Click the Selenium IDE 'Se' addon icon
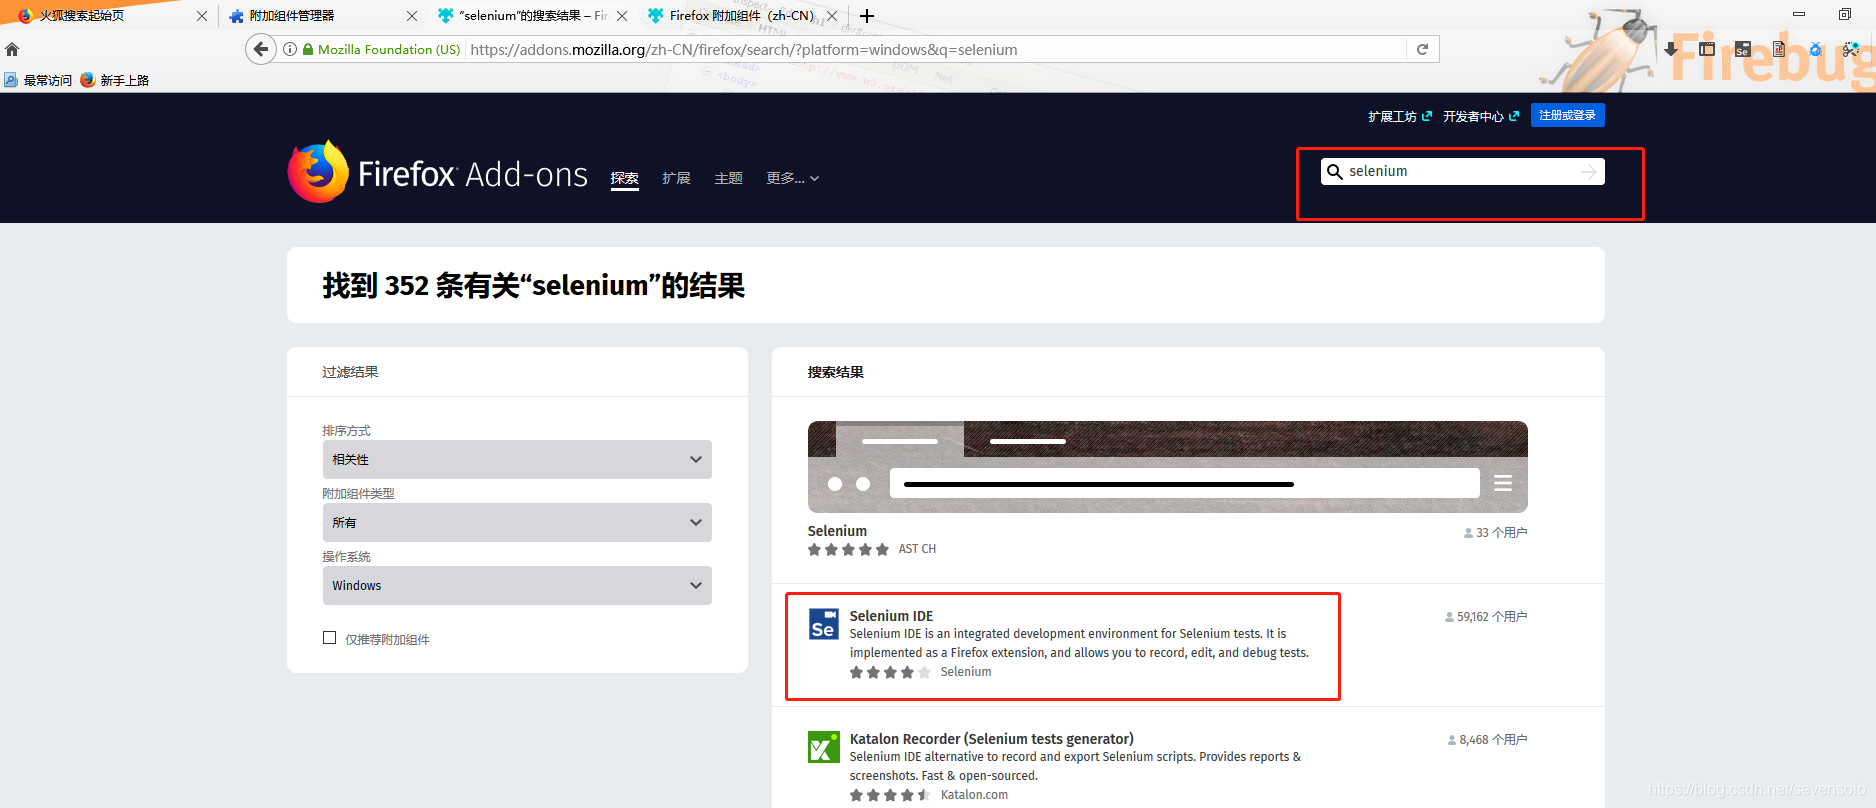This screenshot has width=1876, height=808. pos(823,624)
